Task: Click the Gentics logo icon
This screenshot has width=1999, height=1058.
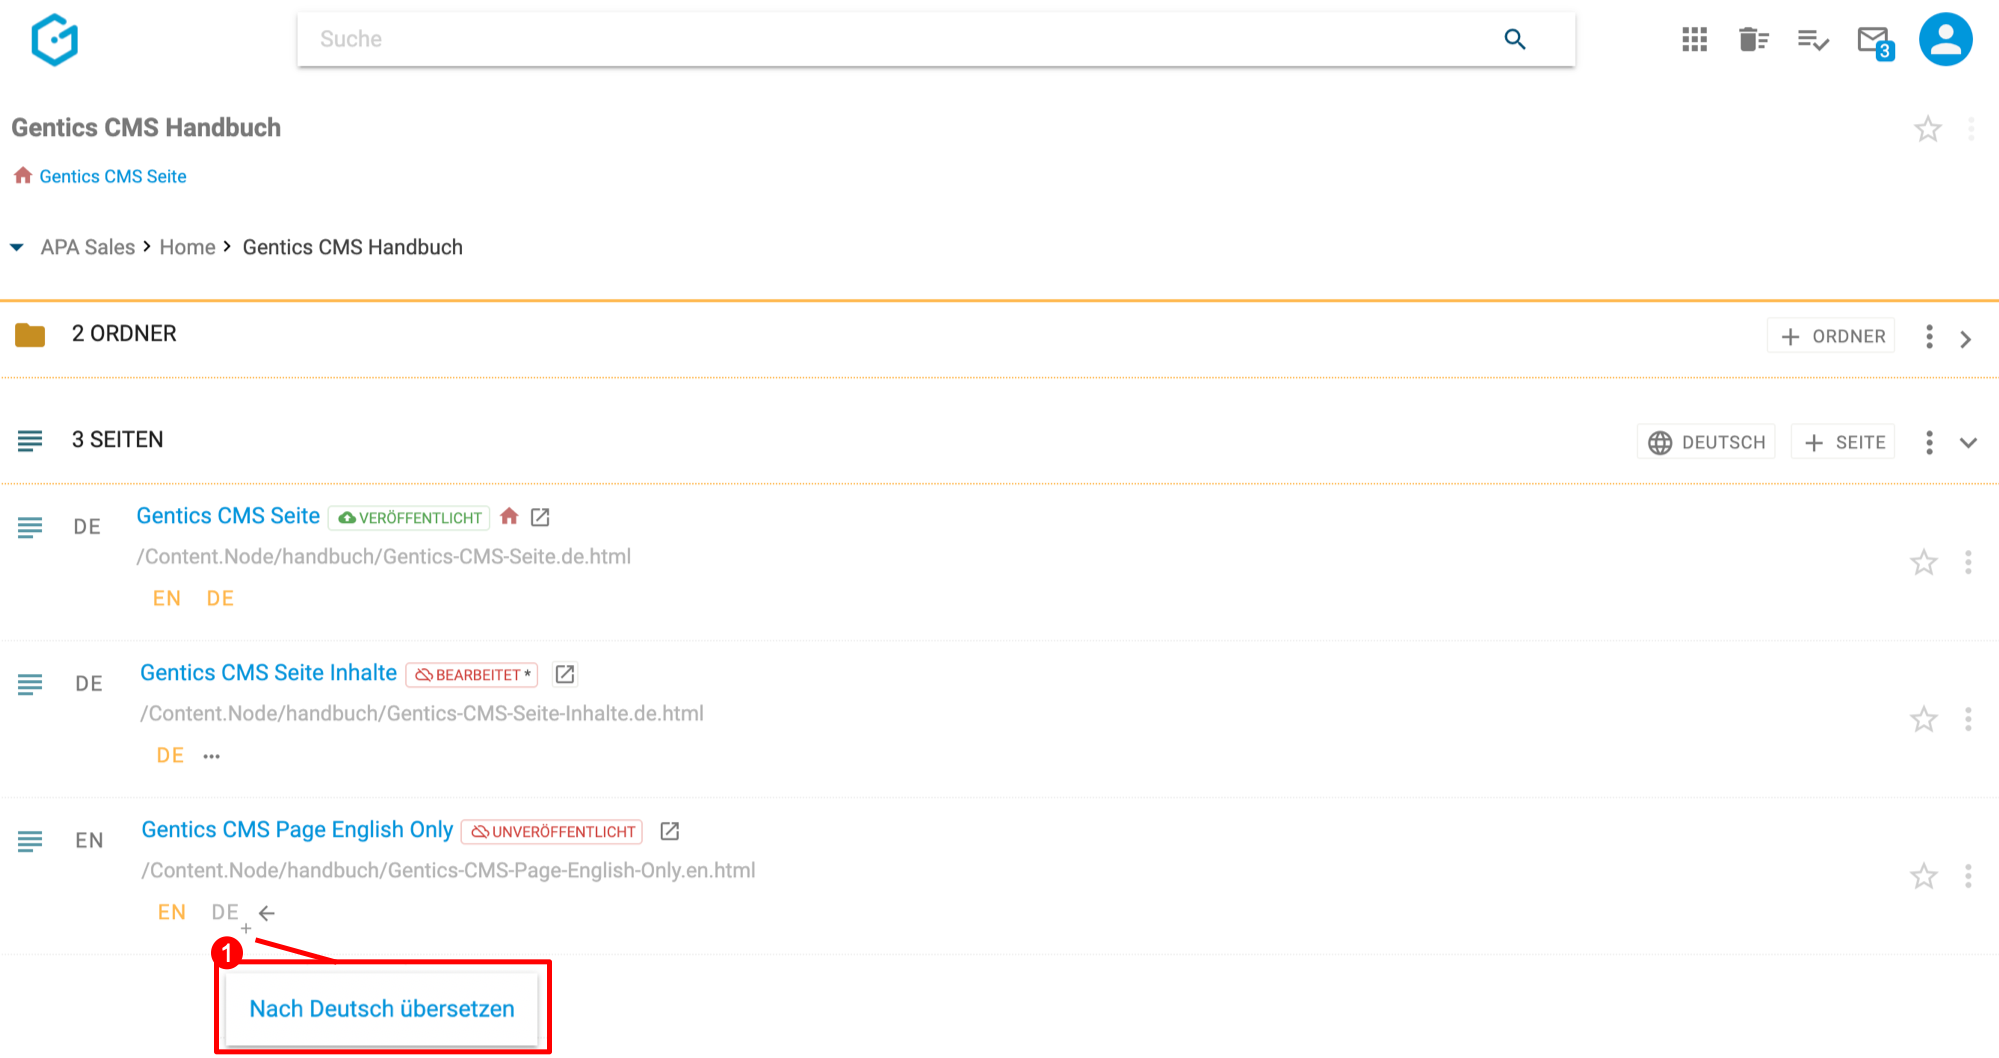Action: pyautogui.click(x=54, y=40)
